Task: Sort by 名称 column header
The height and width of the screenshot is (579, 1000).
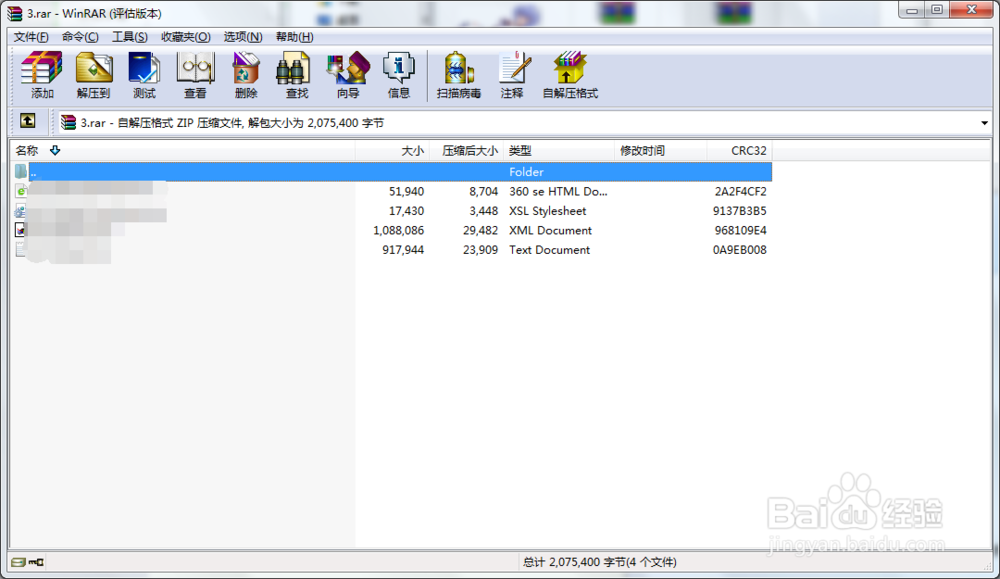Action: coord(183,150)
